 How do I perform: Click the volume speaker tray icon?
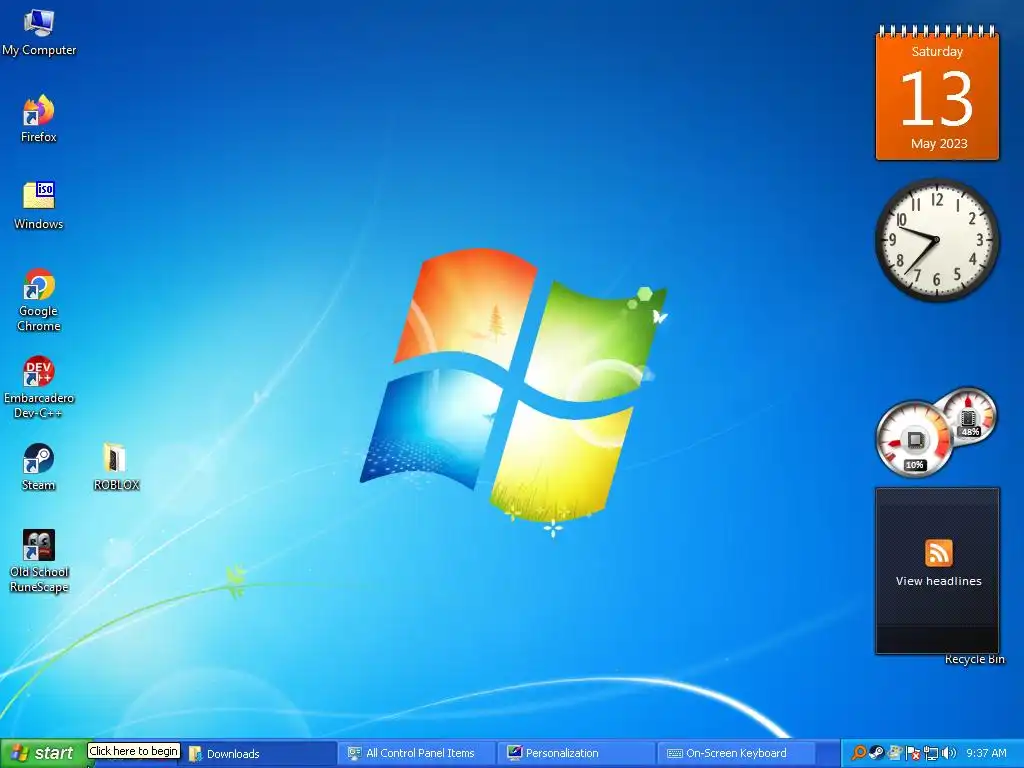[948, 754]
